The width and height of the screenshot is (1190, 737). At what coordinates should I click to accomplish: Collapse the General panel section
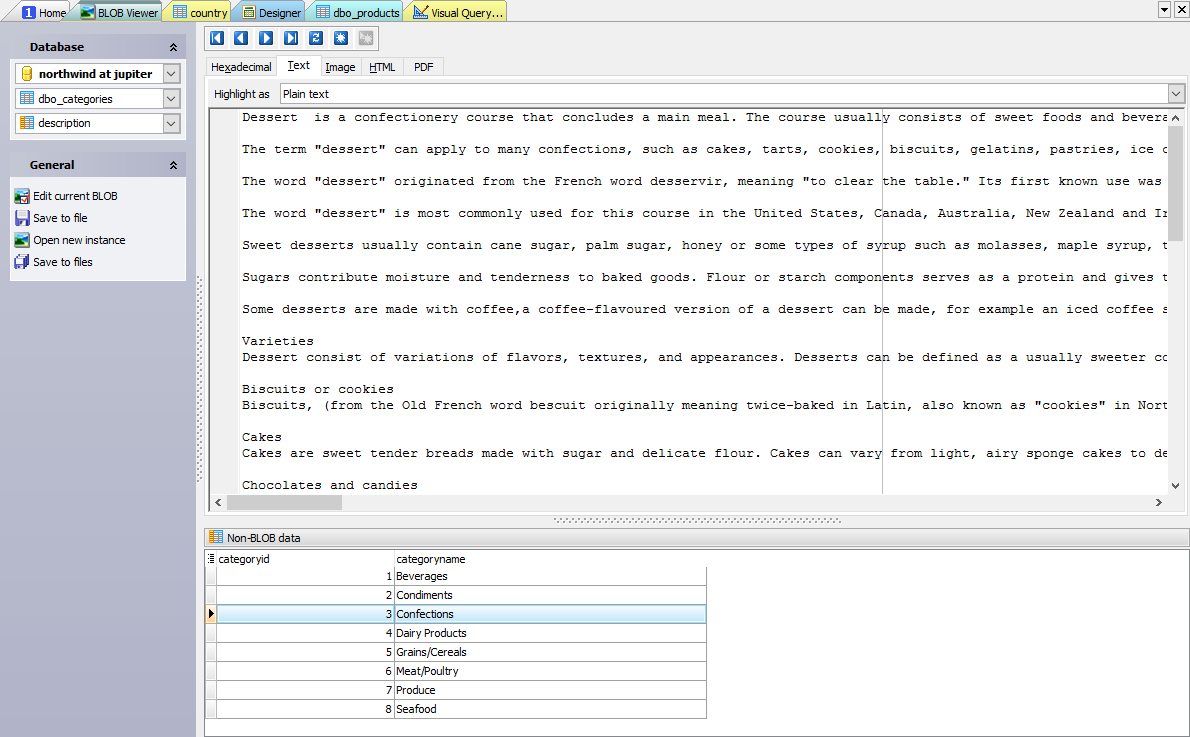tap(173, 165)
